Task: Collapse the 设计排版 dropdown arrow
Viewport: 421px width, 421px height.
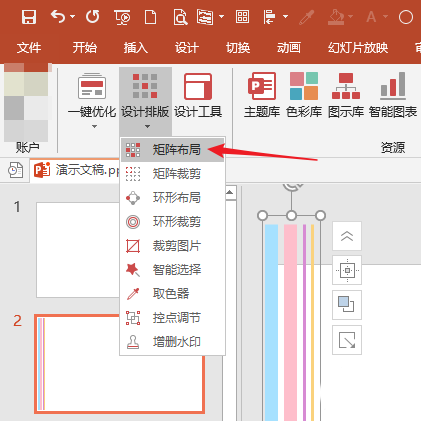Action: 147,127
